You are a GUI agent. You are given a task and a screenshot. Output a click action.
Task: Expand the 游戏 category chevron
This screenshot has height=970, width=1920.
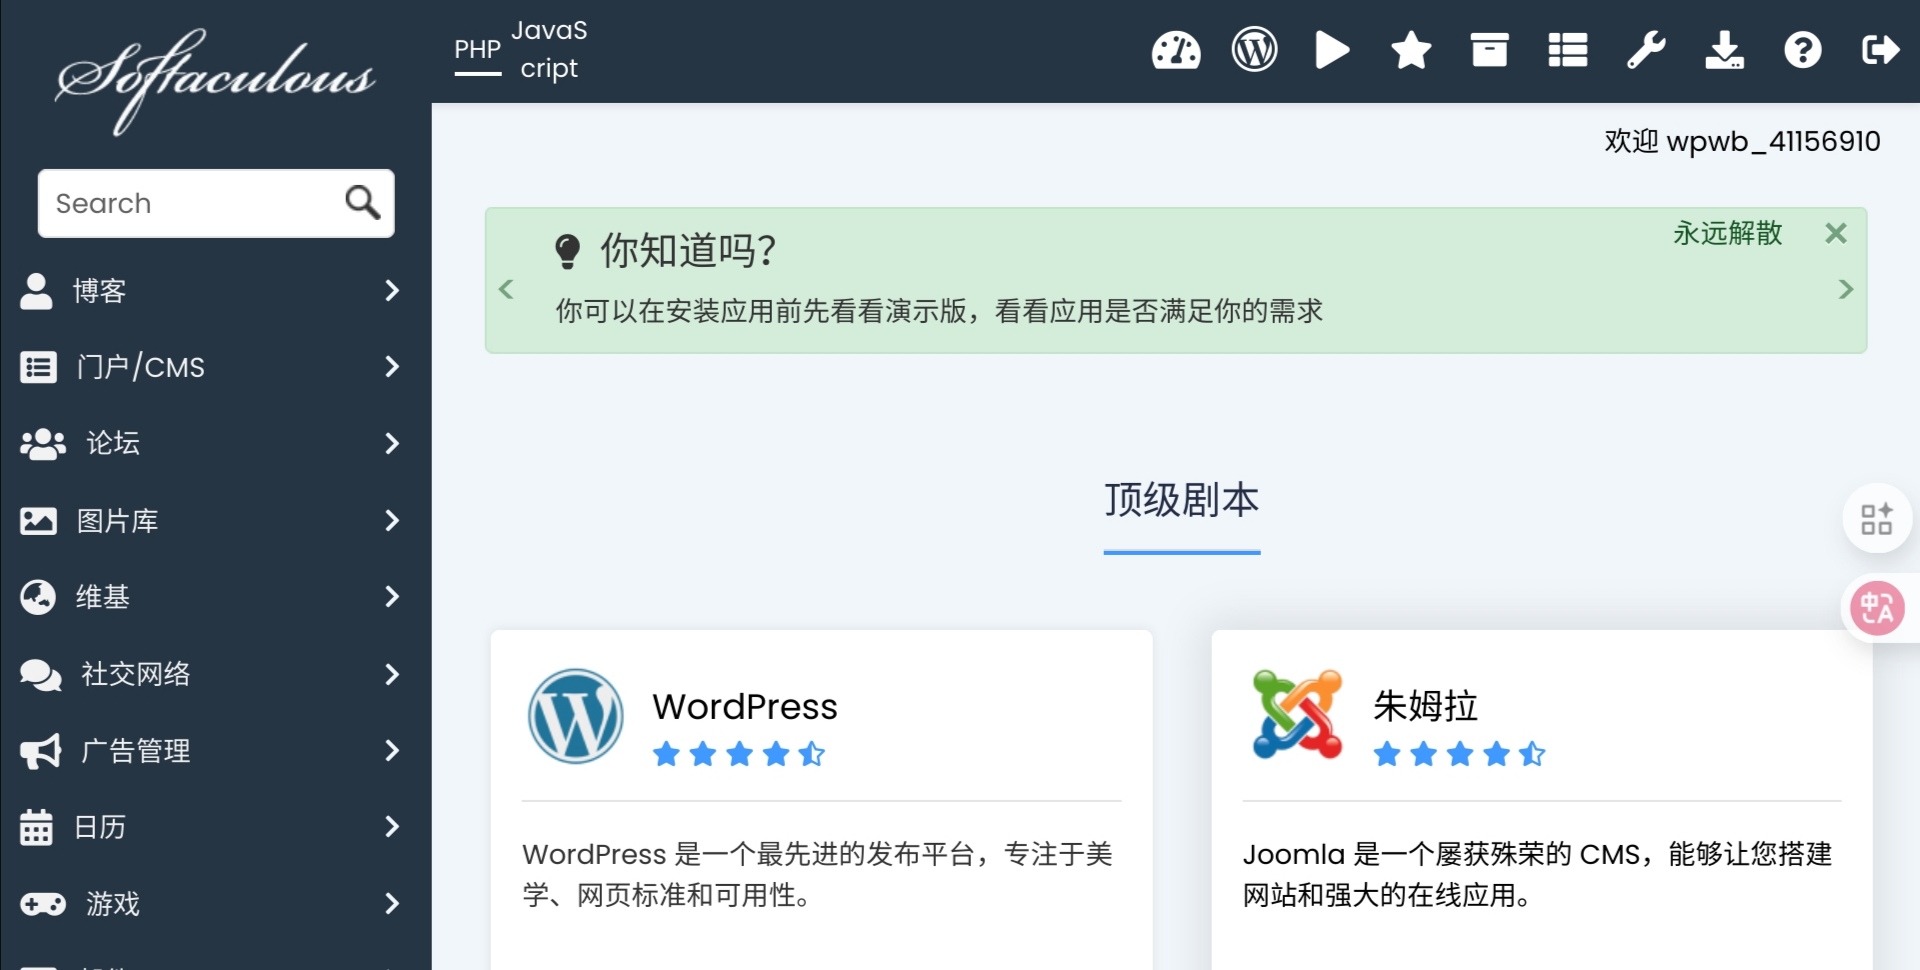pyautogui.click(x=392, y=904)
